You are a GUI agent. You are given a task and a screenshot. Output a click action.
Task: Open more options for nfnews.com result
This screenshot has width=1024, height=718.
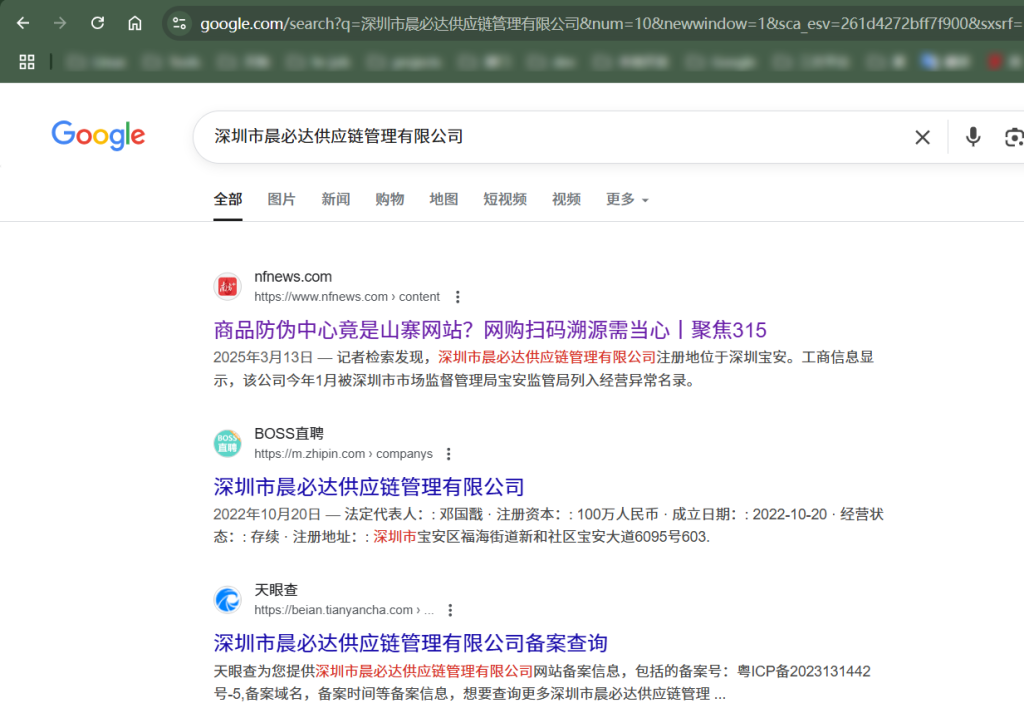coord(458,297)
